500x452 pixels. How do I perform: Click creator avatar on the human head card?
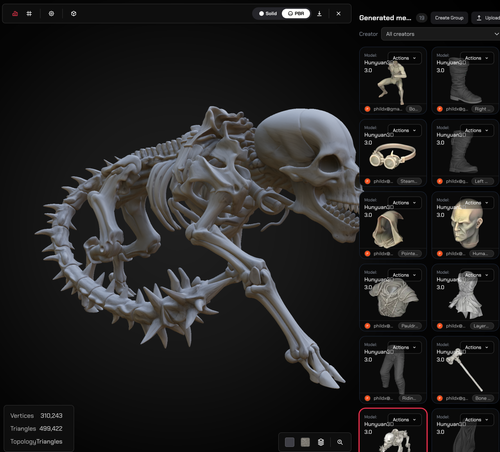(x=440, y=254)
